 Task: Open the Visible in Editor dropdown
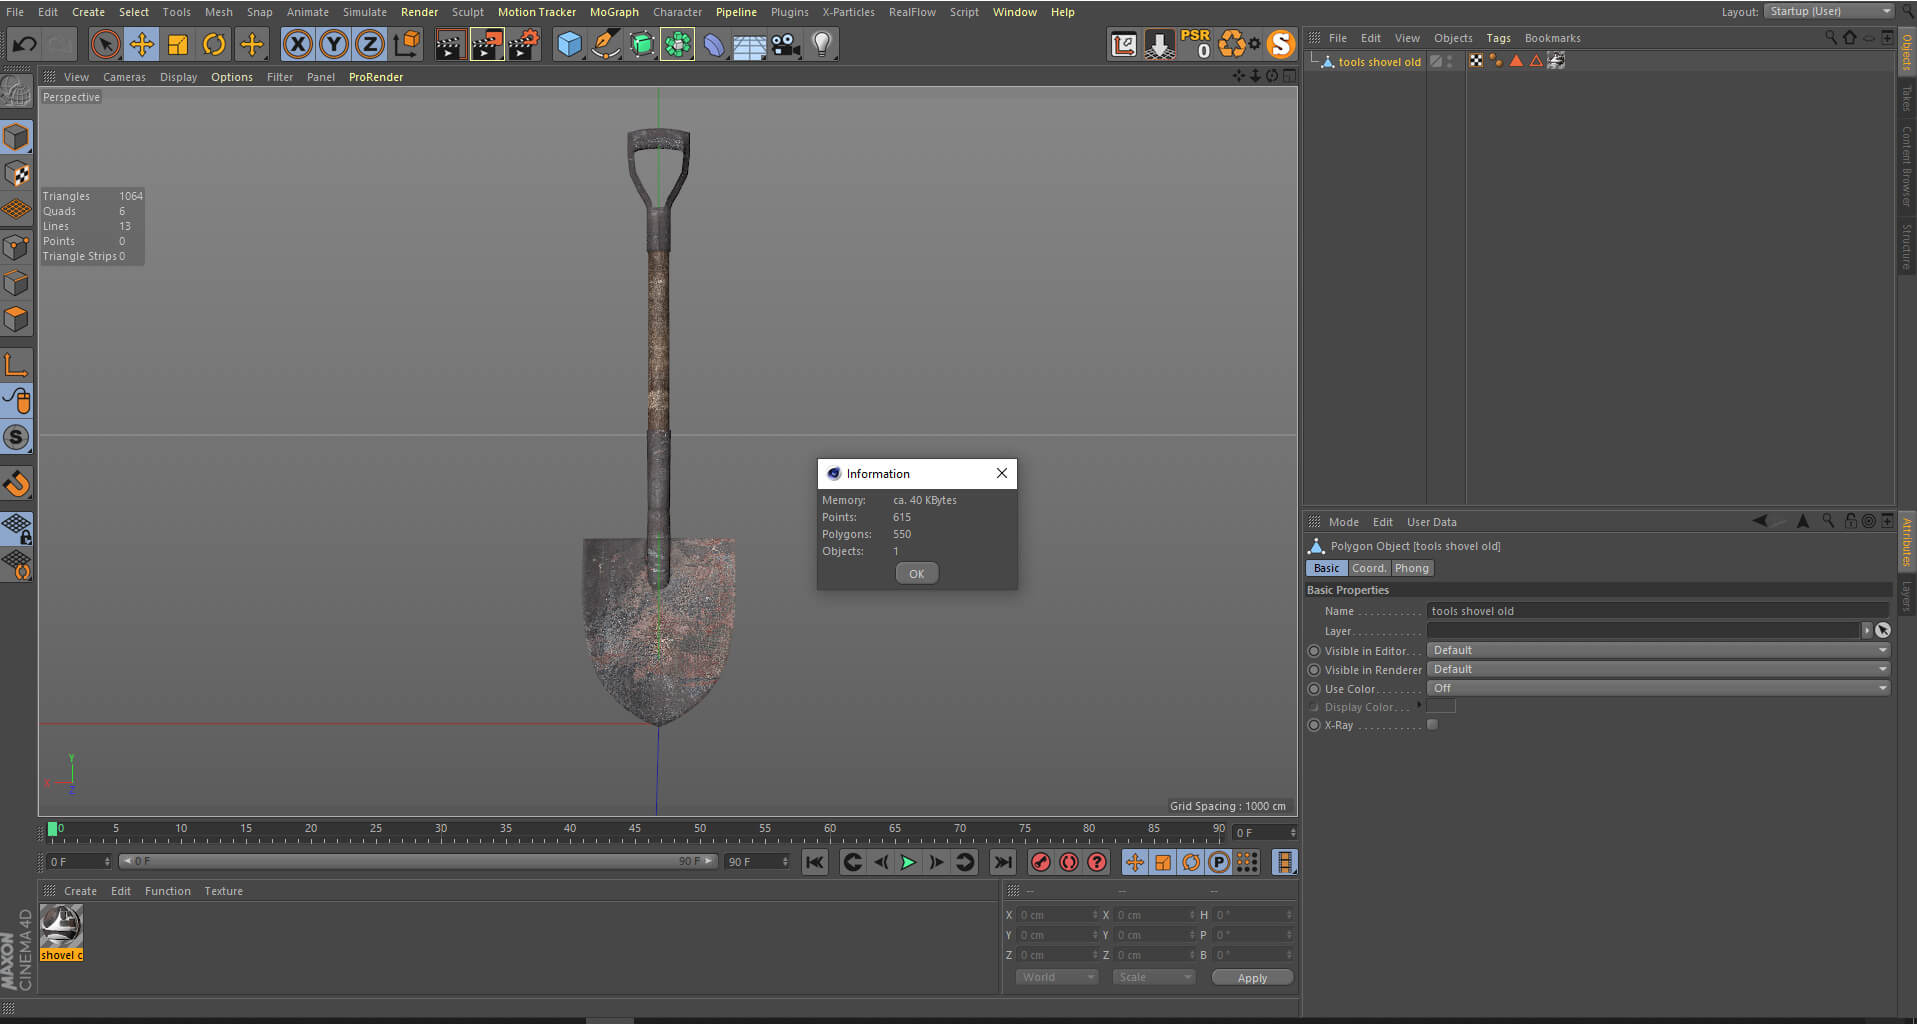click(x=1658, y=650)
